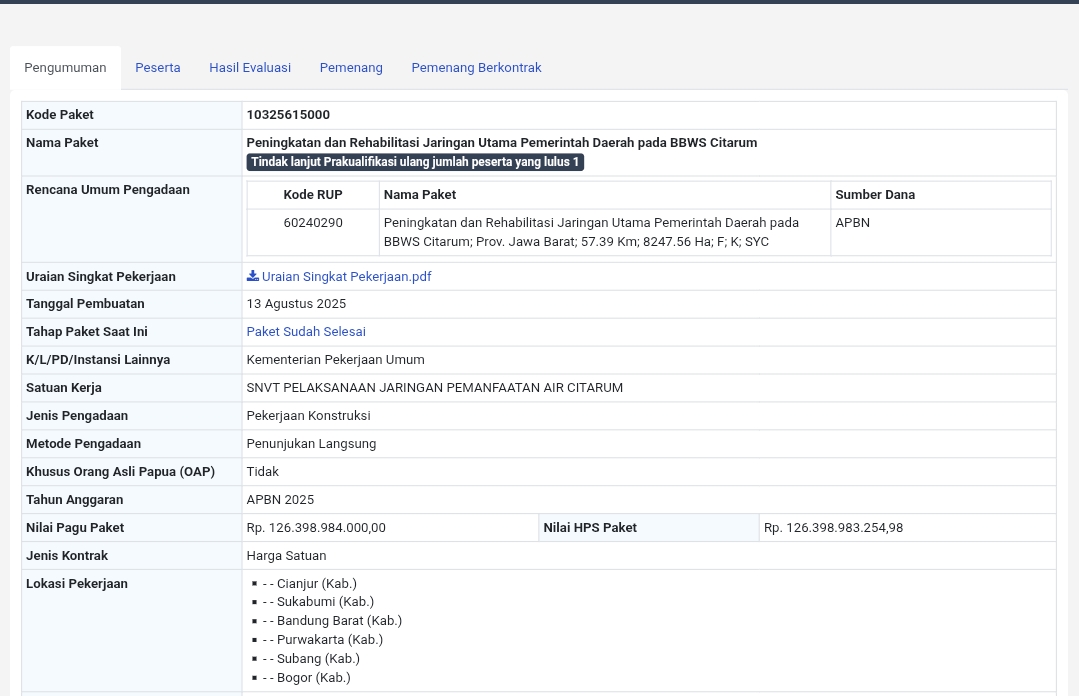1079x696 pixels.
Task: Click the Satuan Kerja value SNVT PELAKSANAAN JARINGAN
Action: pyautogui.click(x=434, y=388)
